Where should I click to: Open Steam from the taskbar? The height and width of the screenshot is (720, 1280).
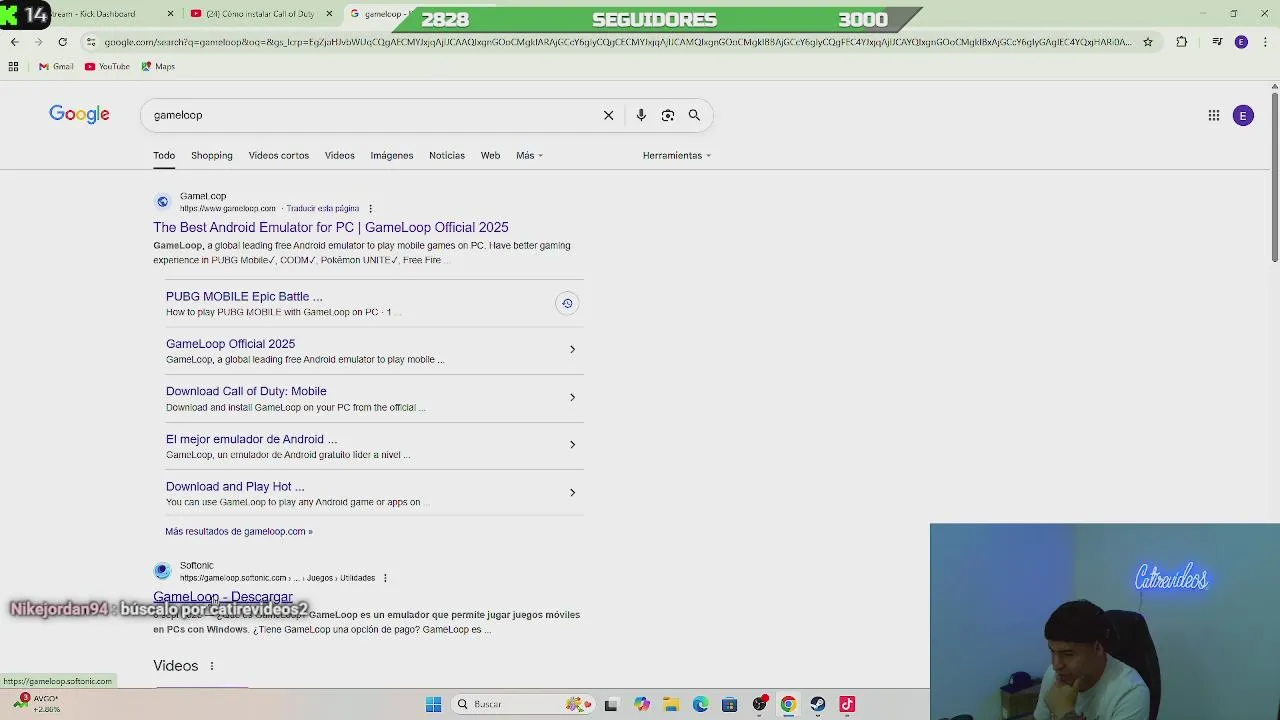(818, 704)
